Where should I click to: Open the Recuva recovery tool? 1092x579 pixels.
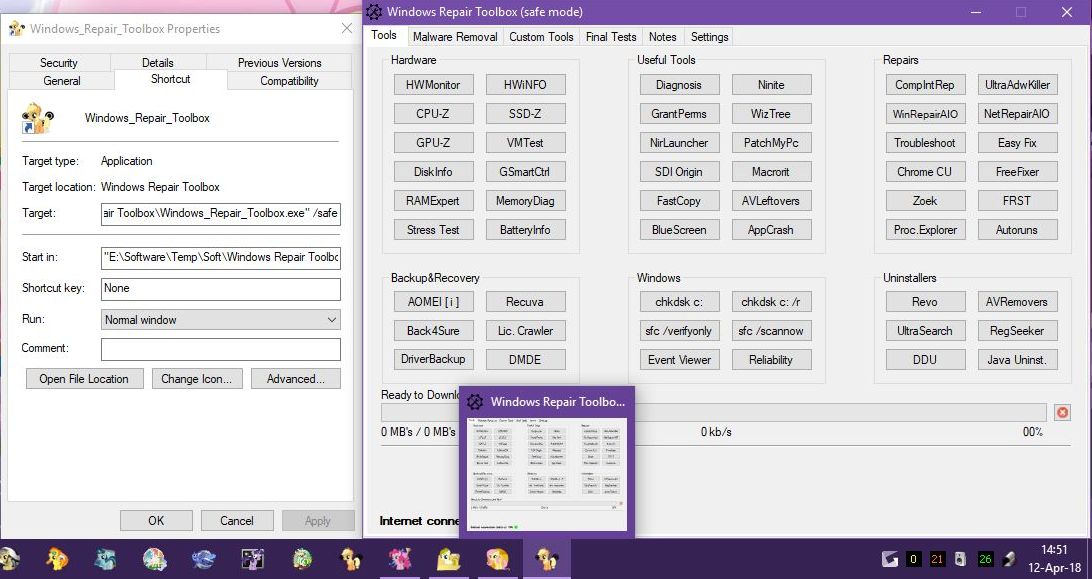click(525, 302)
